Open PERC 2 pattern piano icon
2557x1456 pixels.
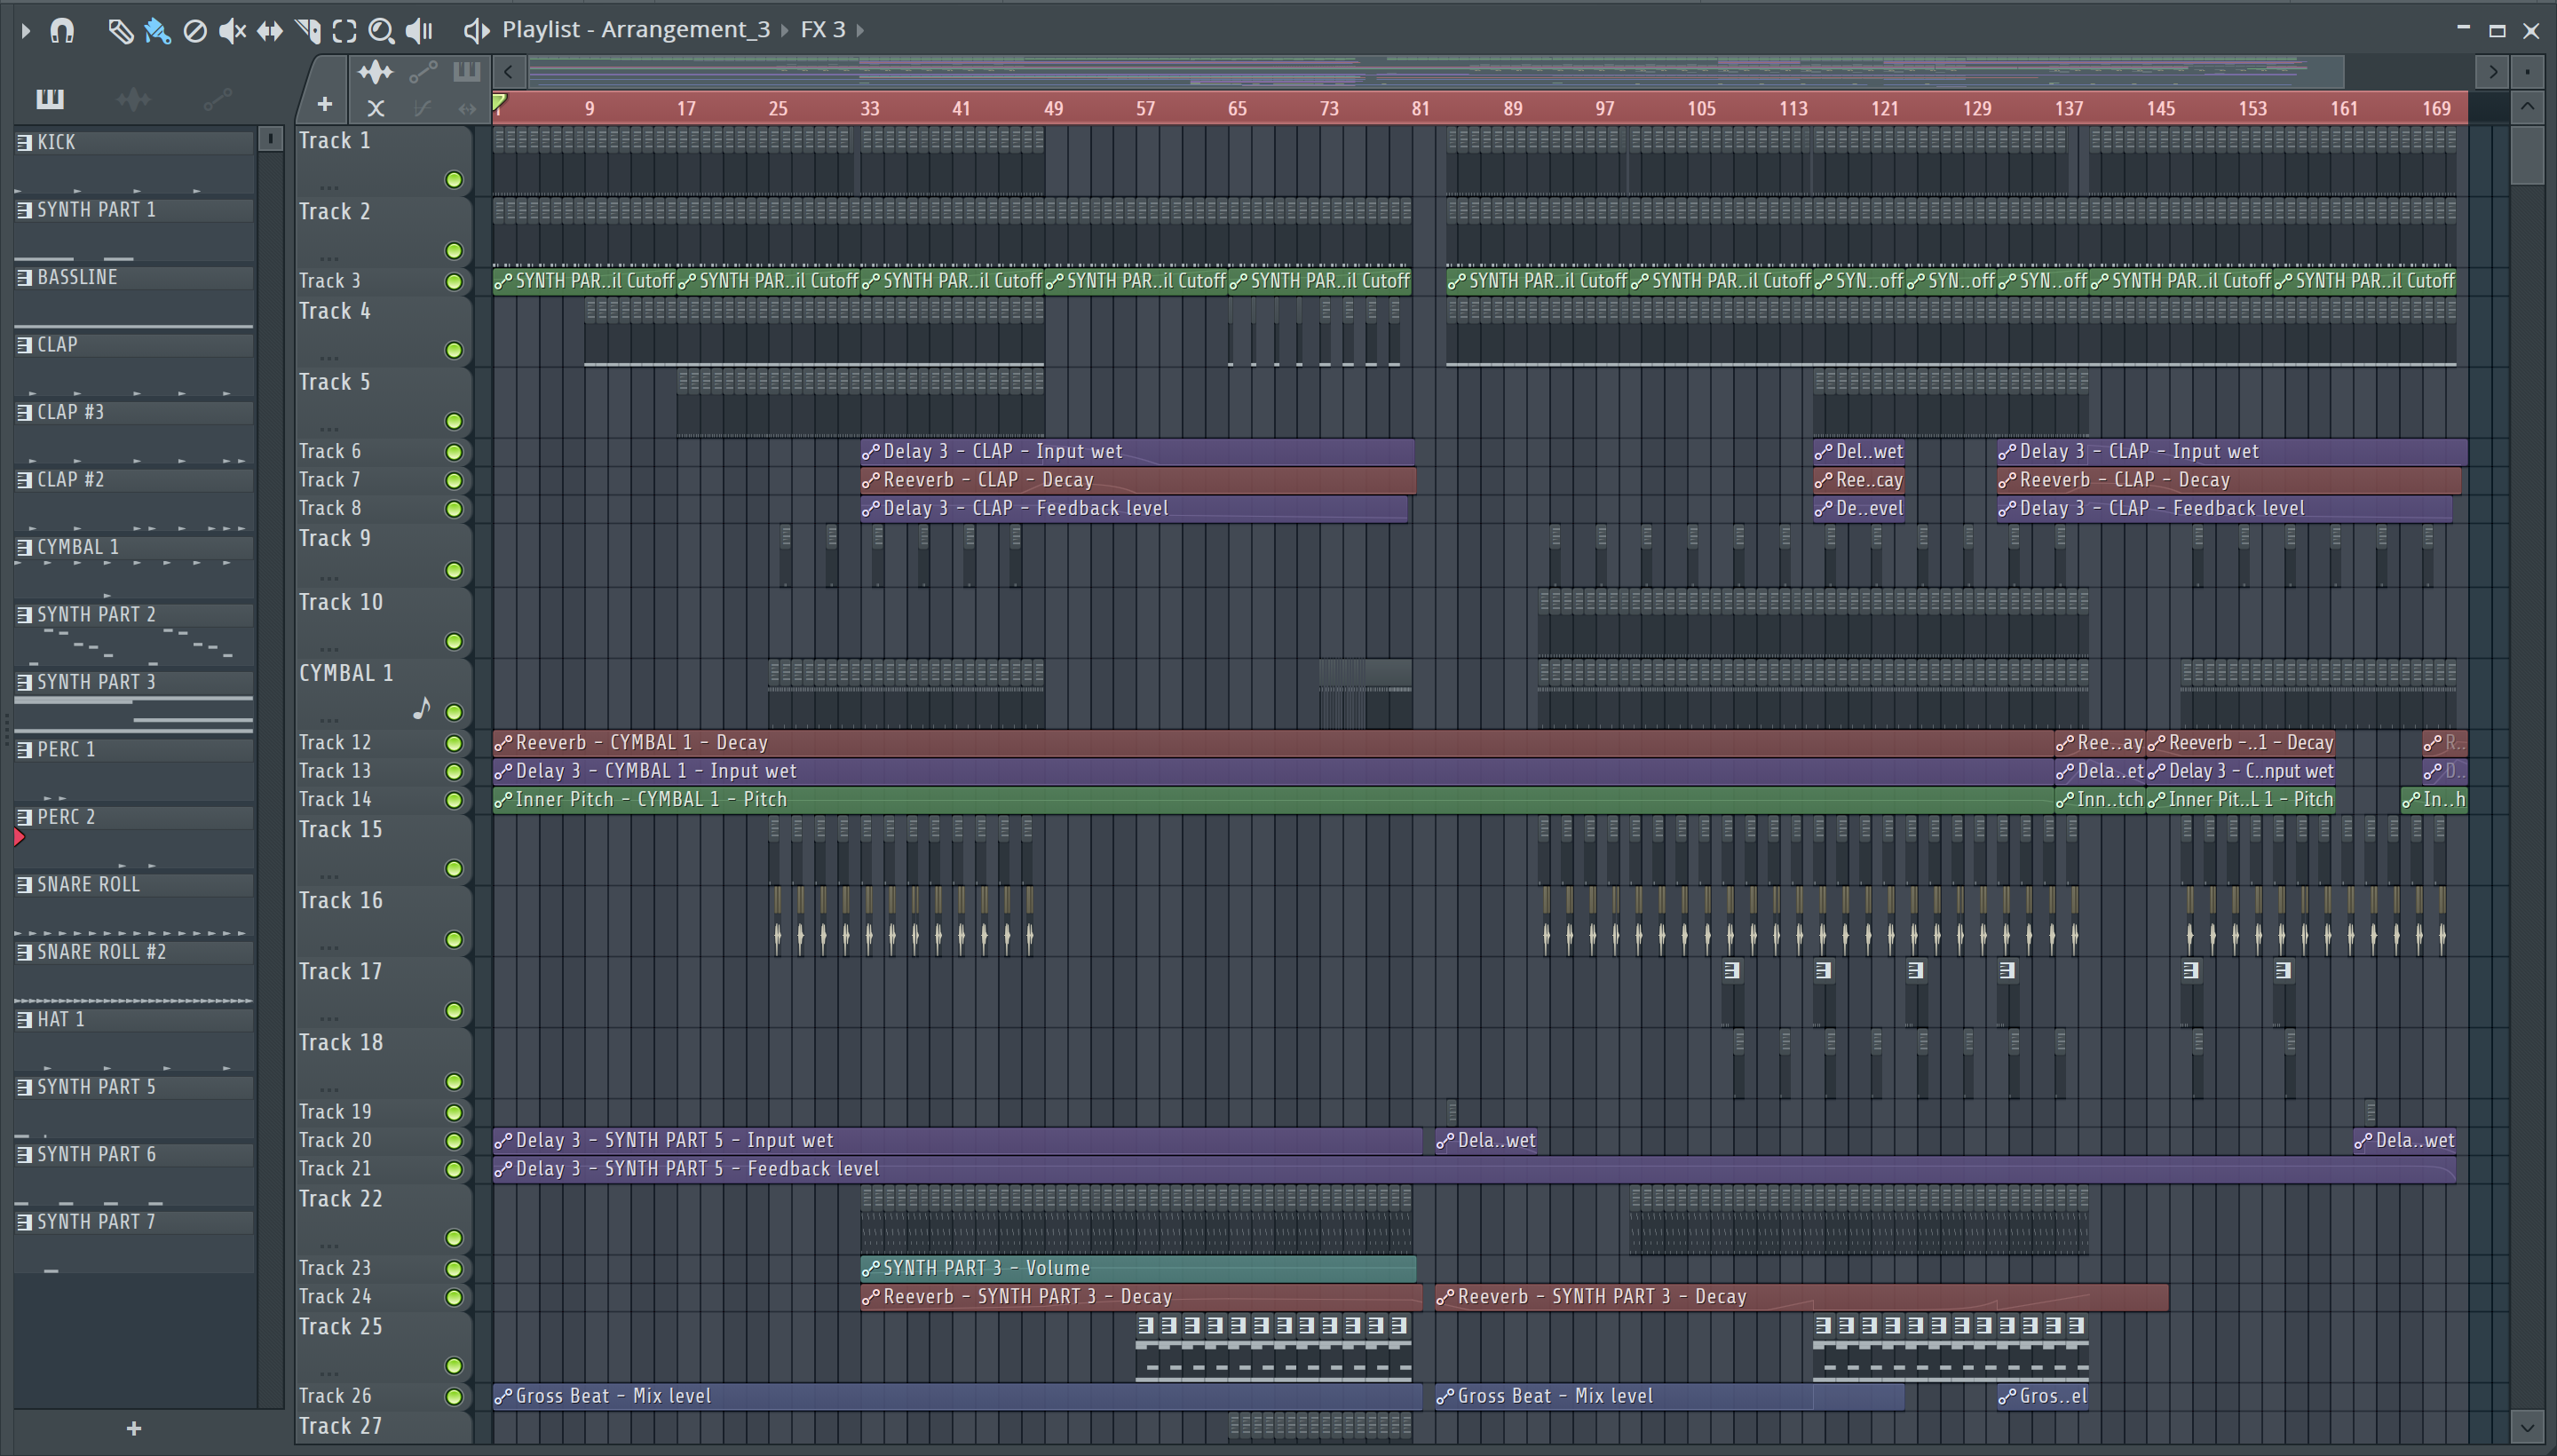24,818
